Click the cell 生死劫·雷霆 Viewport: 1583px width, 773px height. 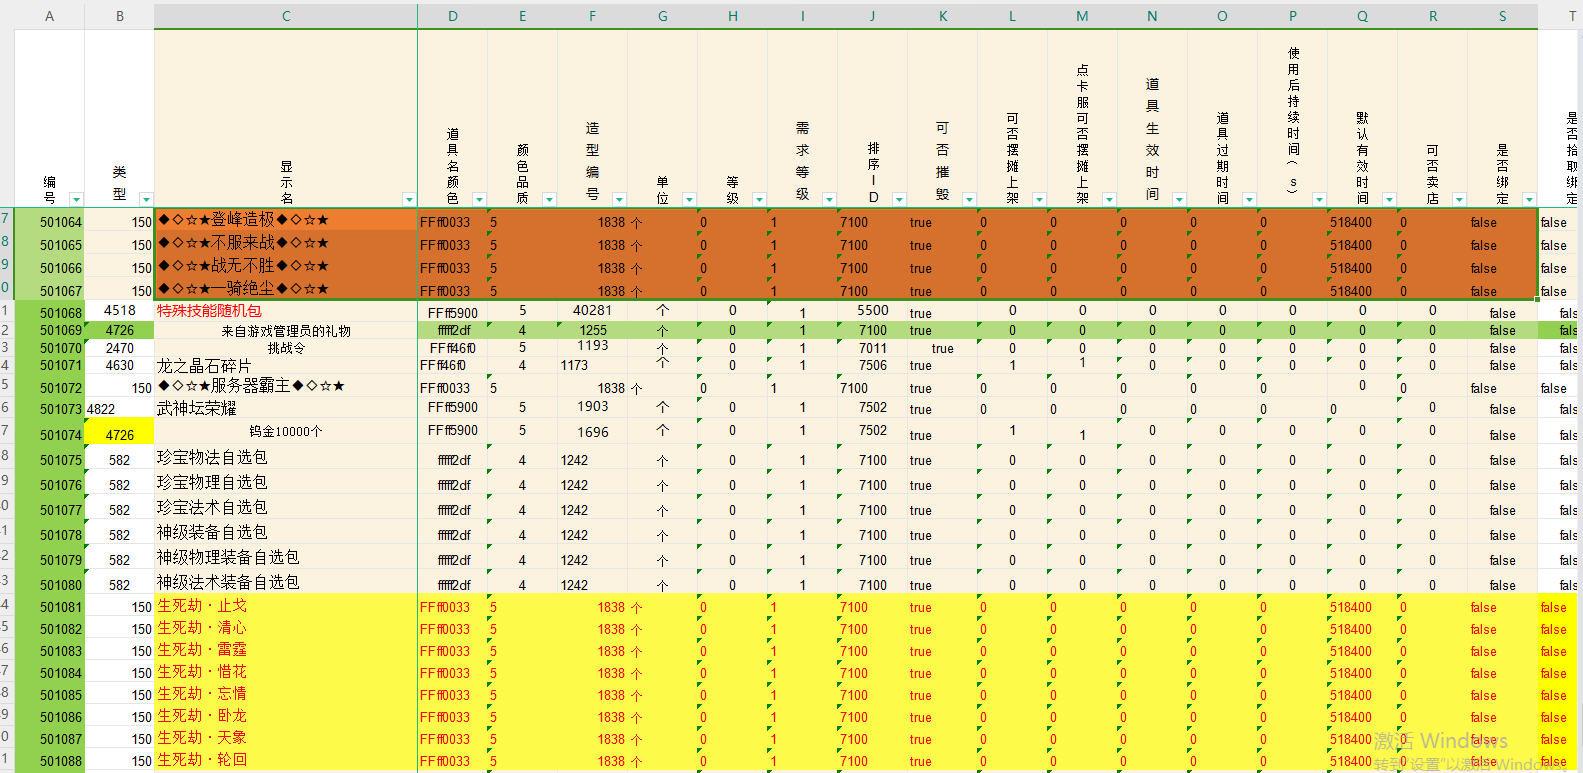click(202, 650)
